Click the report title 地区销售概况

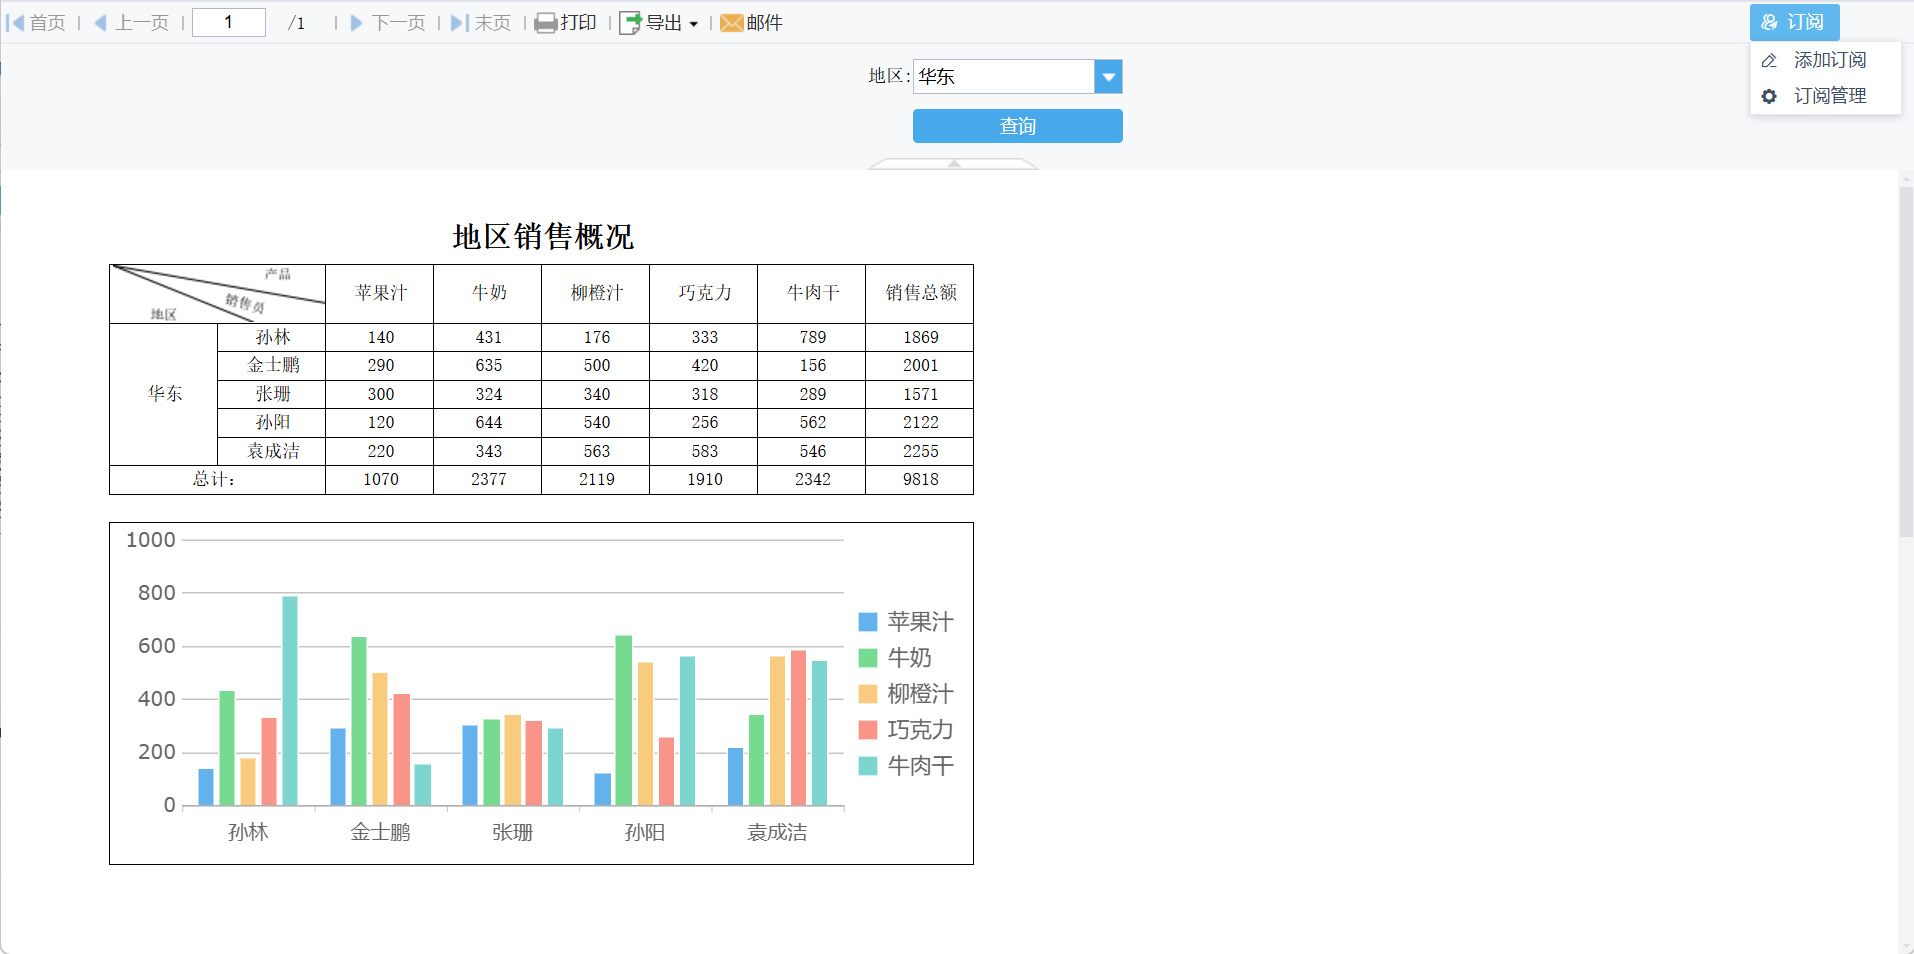(x=543, y=237)
